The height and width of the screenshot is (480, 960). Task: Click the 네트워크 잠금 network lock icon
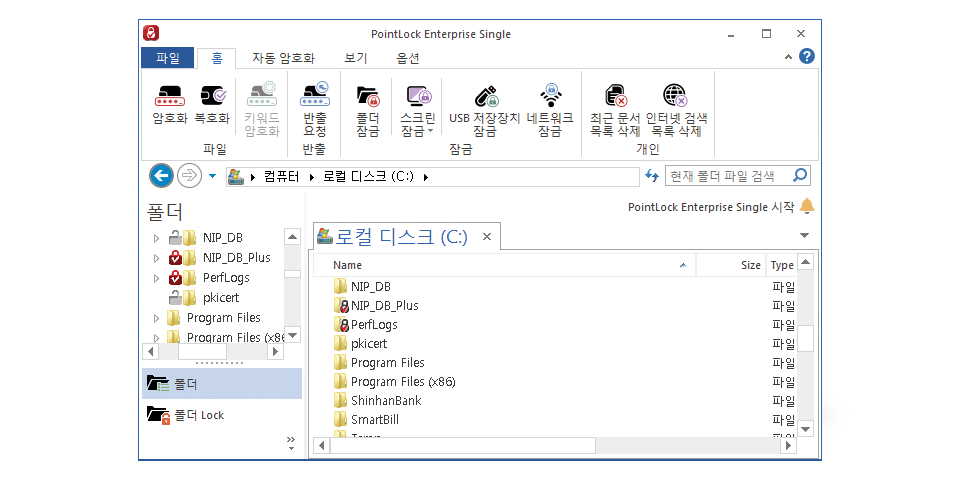tap(550, 95)
